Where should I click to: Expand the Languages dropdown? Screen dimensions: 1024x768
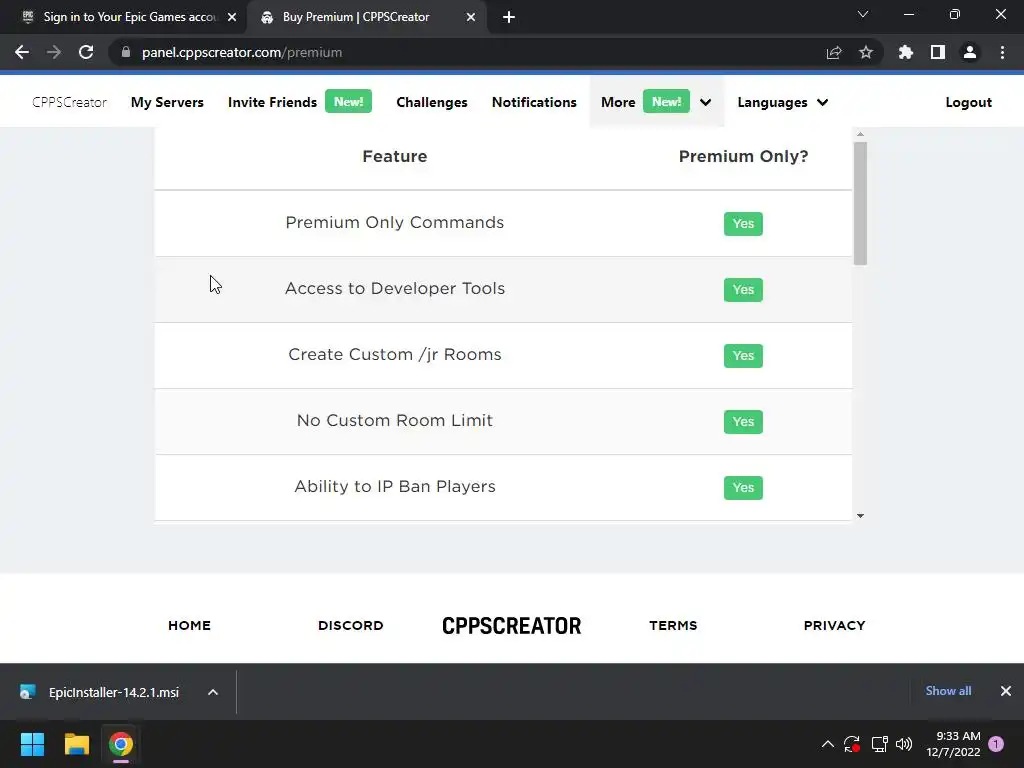tap(782, 103)
